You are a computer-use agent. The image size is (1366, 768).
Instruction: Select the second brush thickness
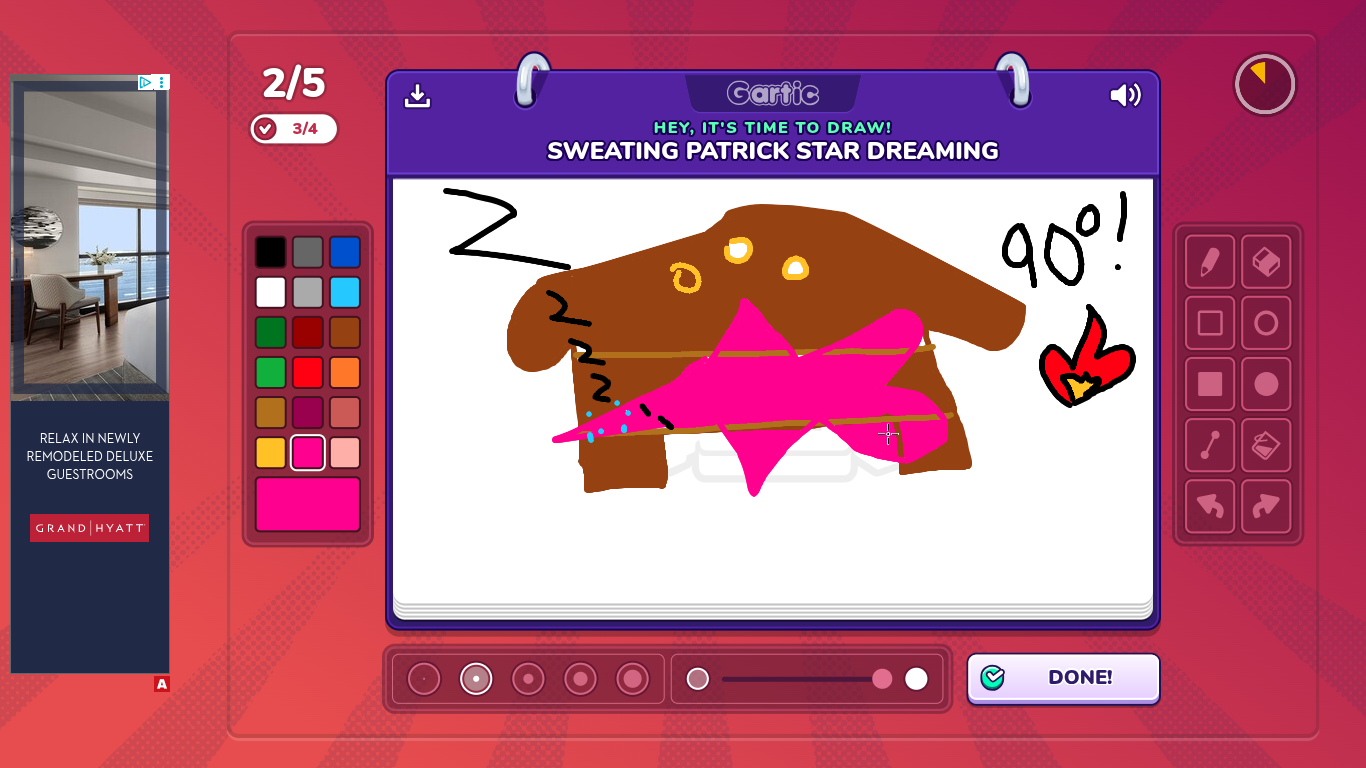476,679
